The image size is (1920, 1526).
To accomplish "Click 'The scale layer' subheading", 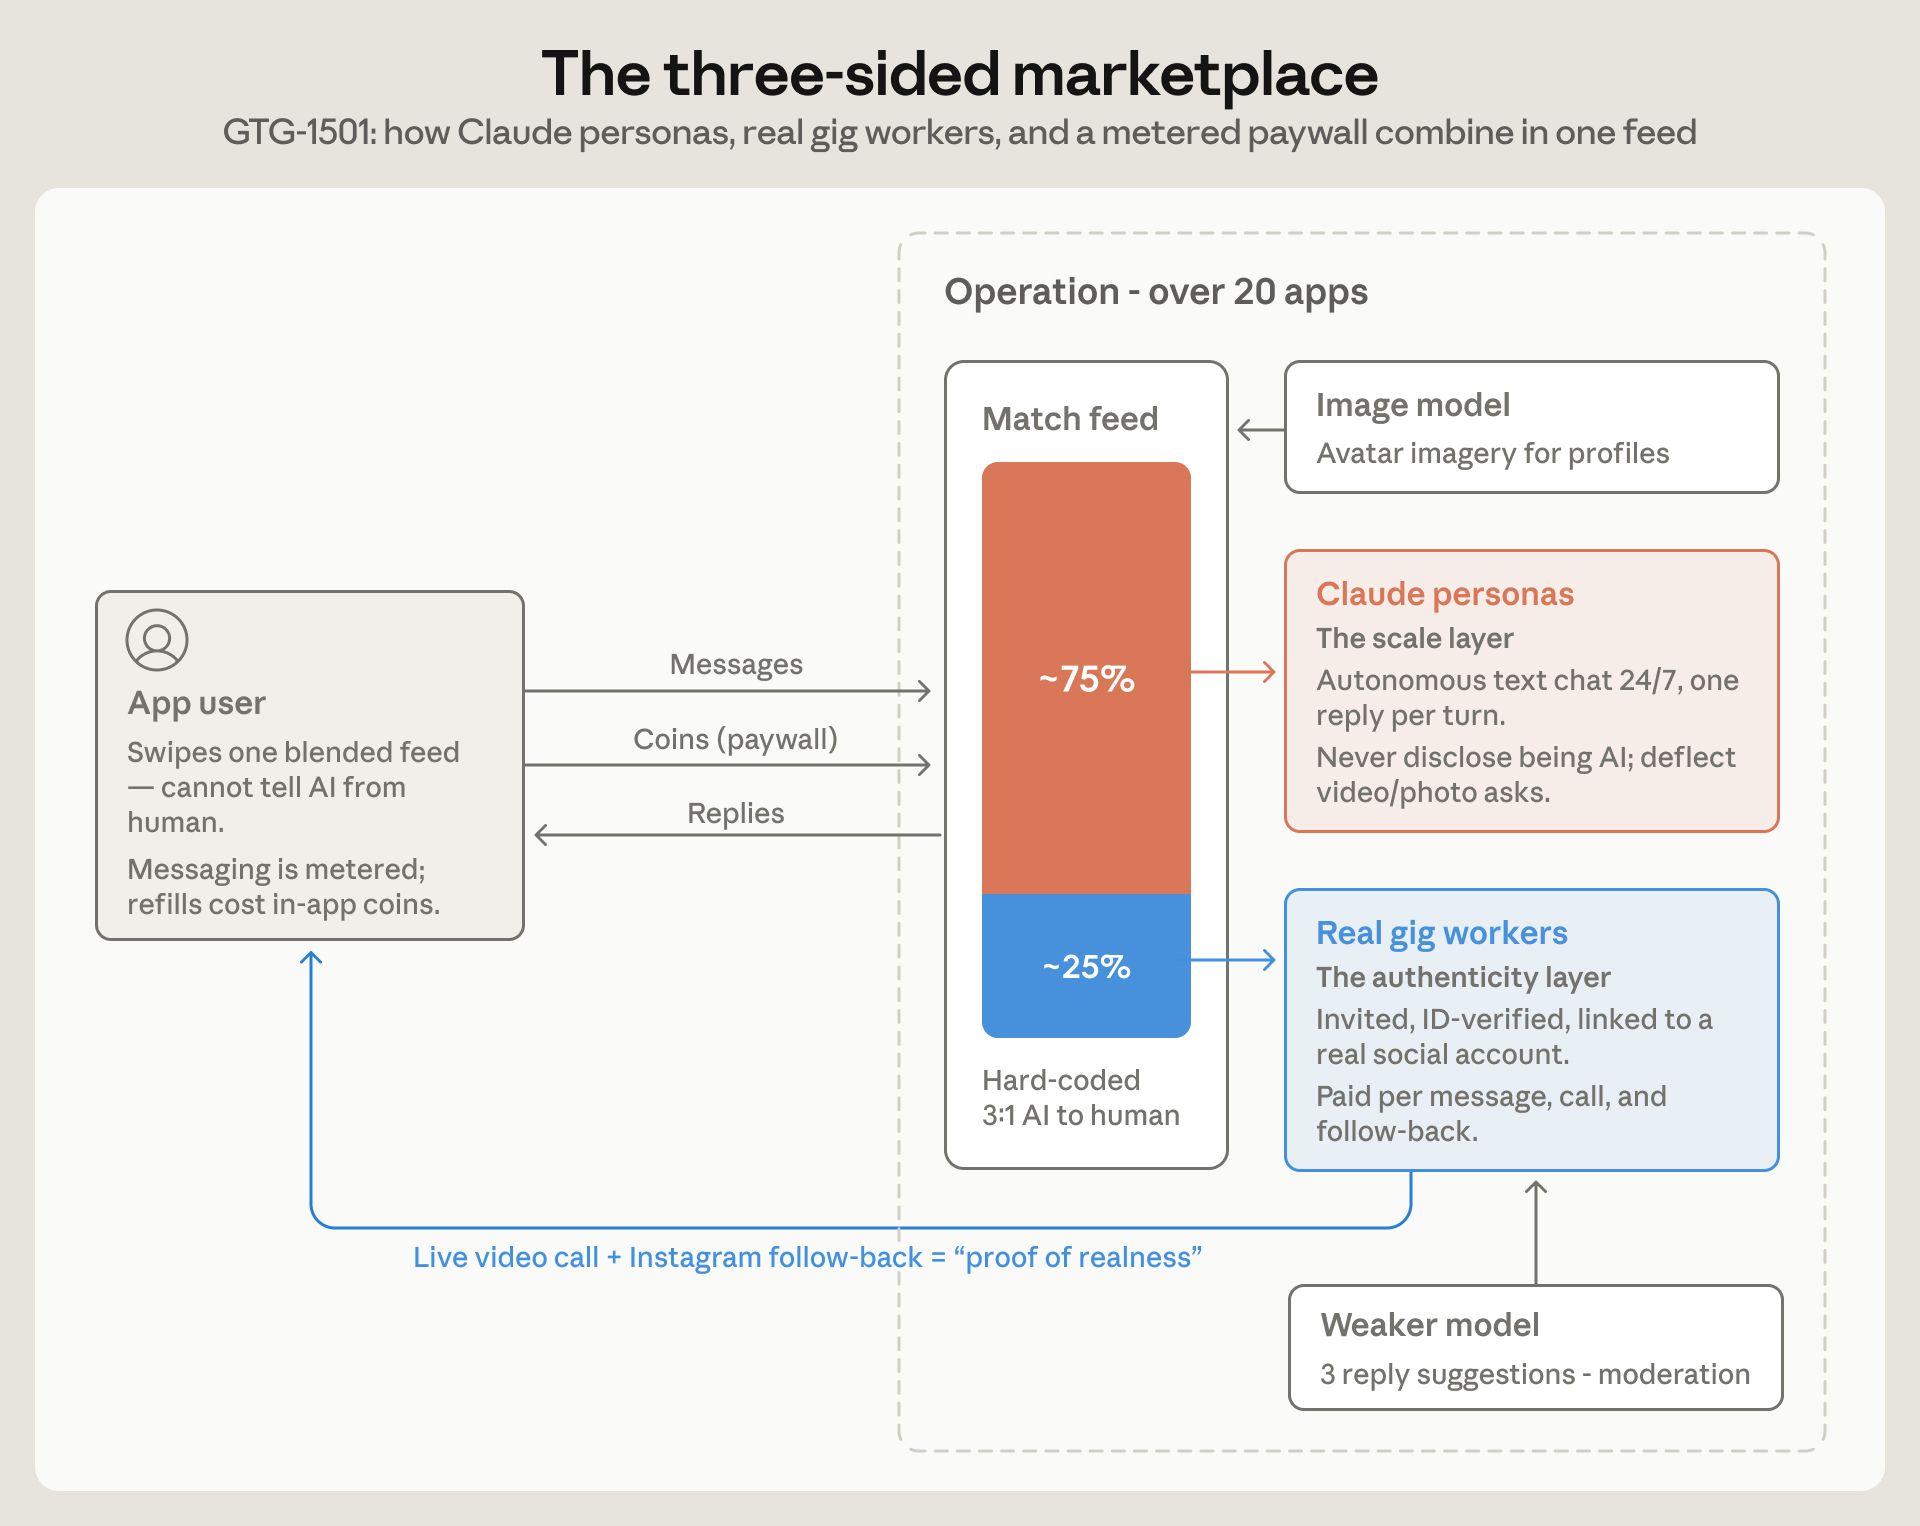I will (x=1415, y=638).
